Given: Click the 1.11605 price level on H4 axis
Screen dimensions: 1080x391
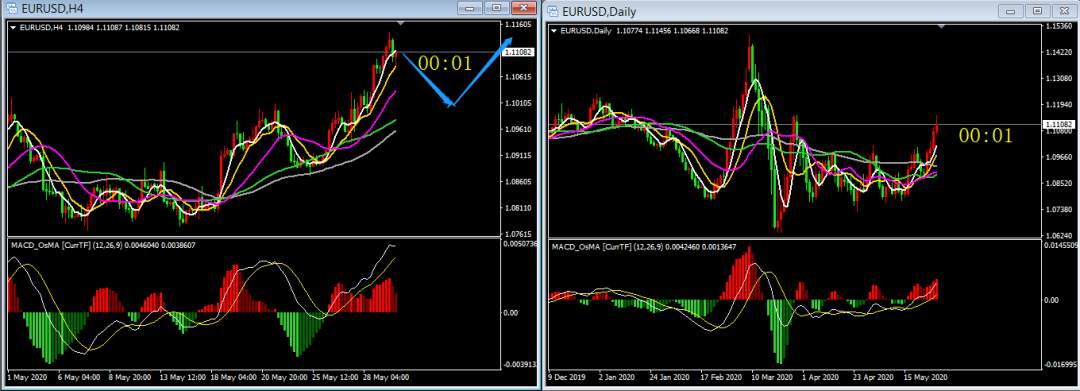Looking at the screenshot, I should (x=518, y=25).
